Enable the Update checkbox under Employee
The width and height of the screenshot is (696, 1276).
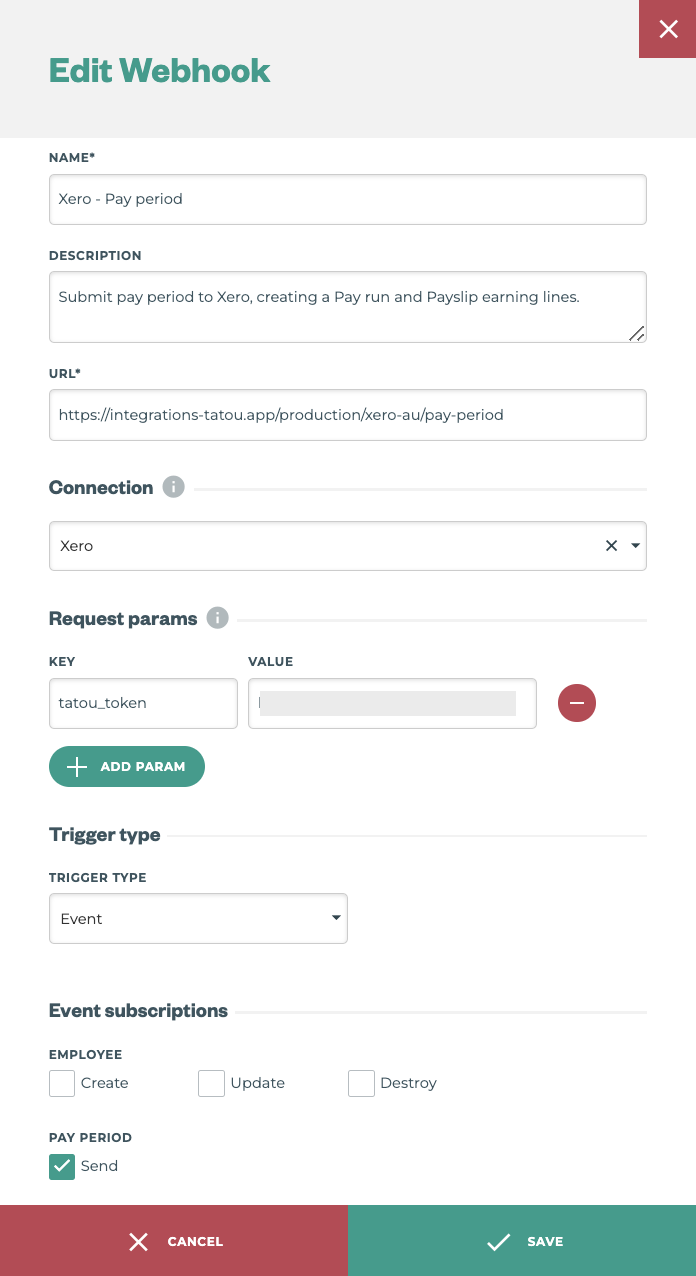211,1083
